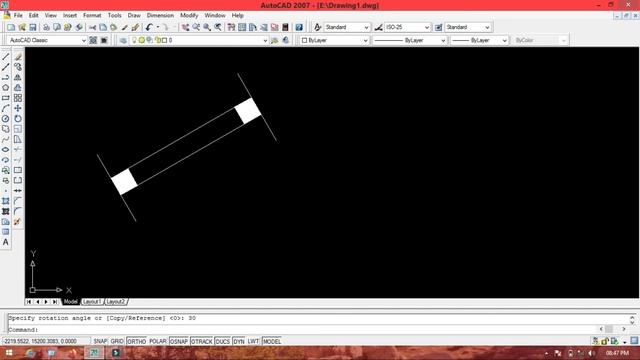Select the Mirror modify tool
Image resolution: width=640 pixels, height=360 pixels.
(x=18, y=77)
